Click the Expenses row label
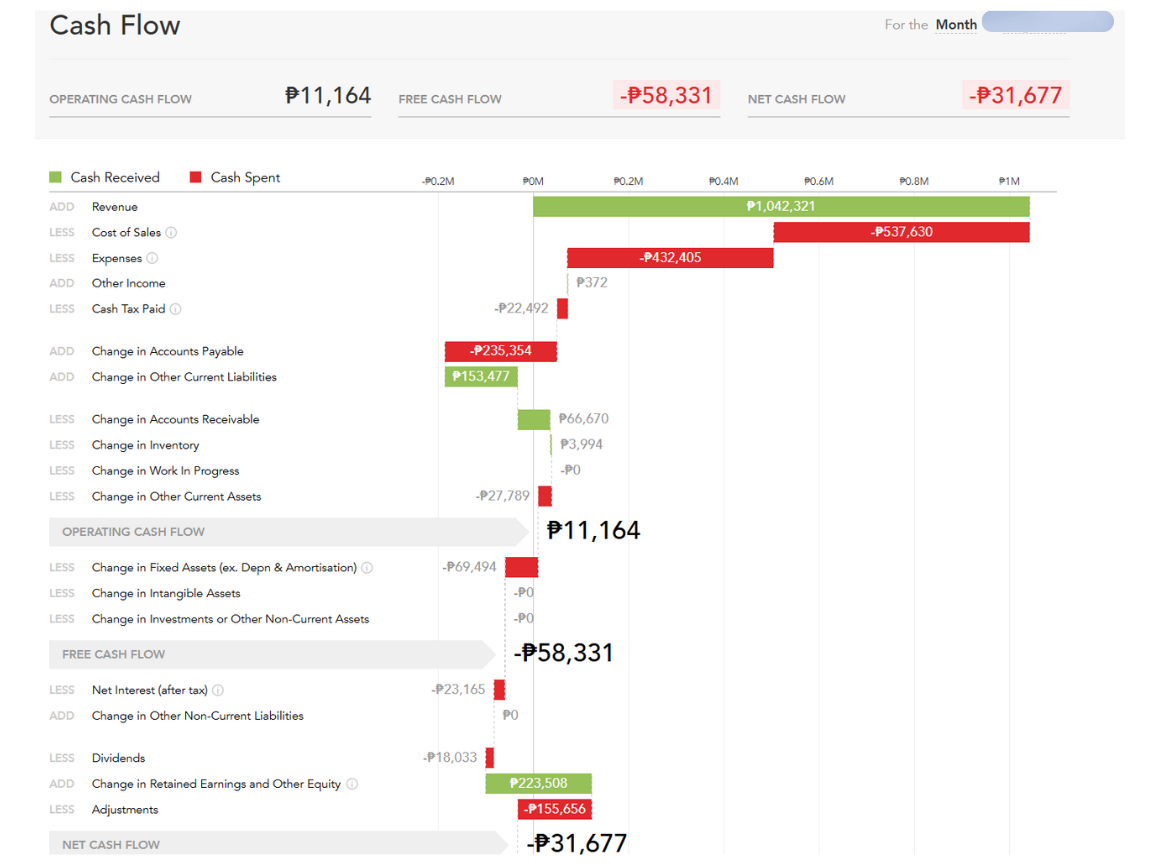The width and height of the screenshot is (1160, 865). 117,258
